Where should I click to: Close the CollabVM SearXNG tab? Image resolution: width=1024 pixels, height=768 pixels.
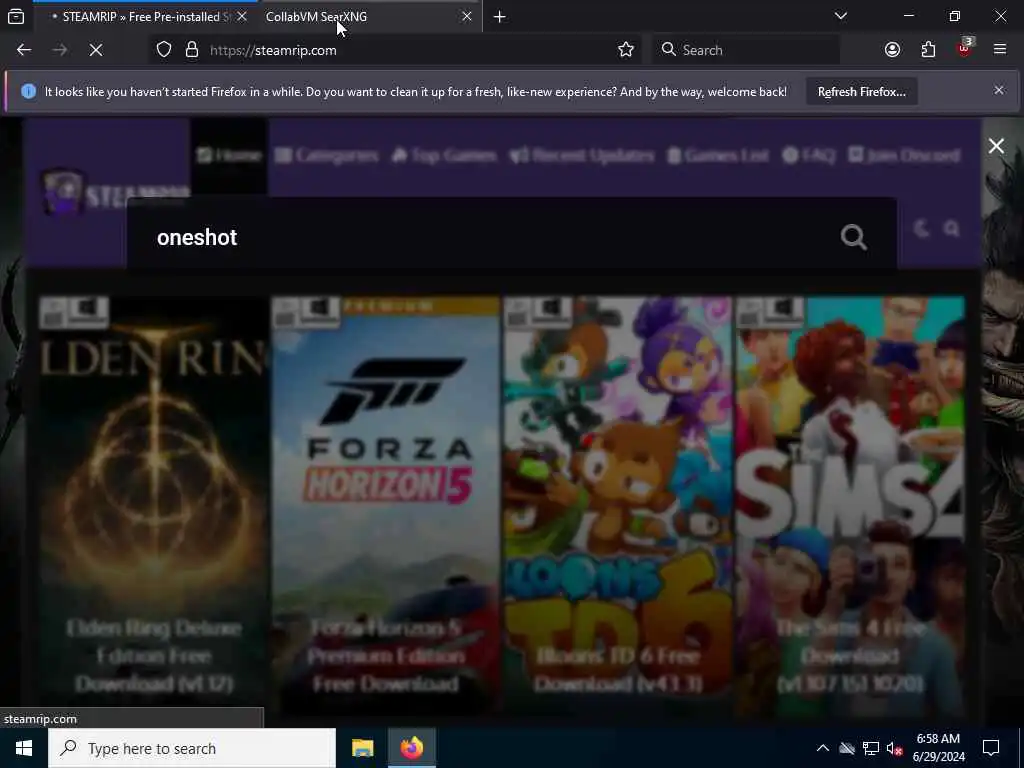click(467, 16)
